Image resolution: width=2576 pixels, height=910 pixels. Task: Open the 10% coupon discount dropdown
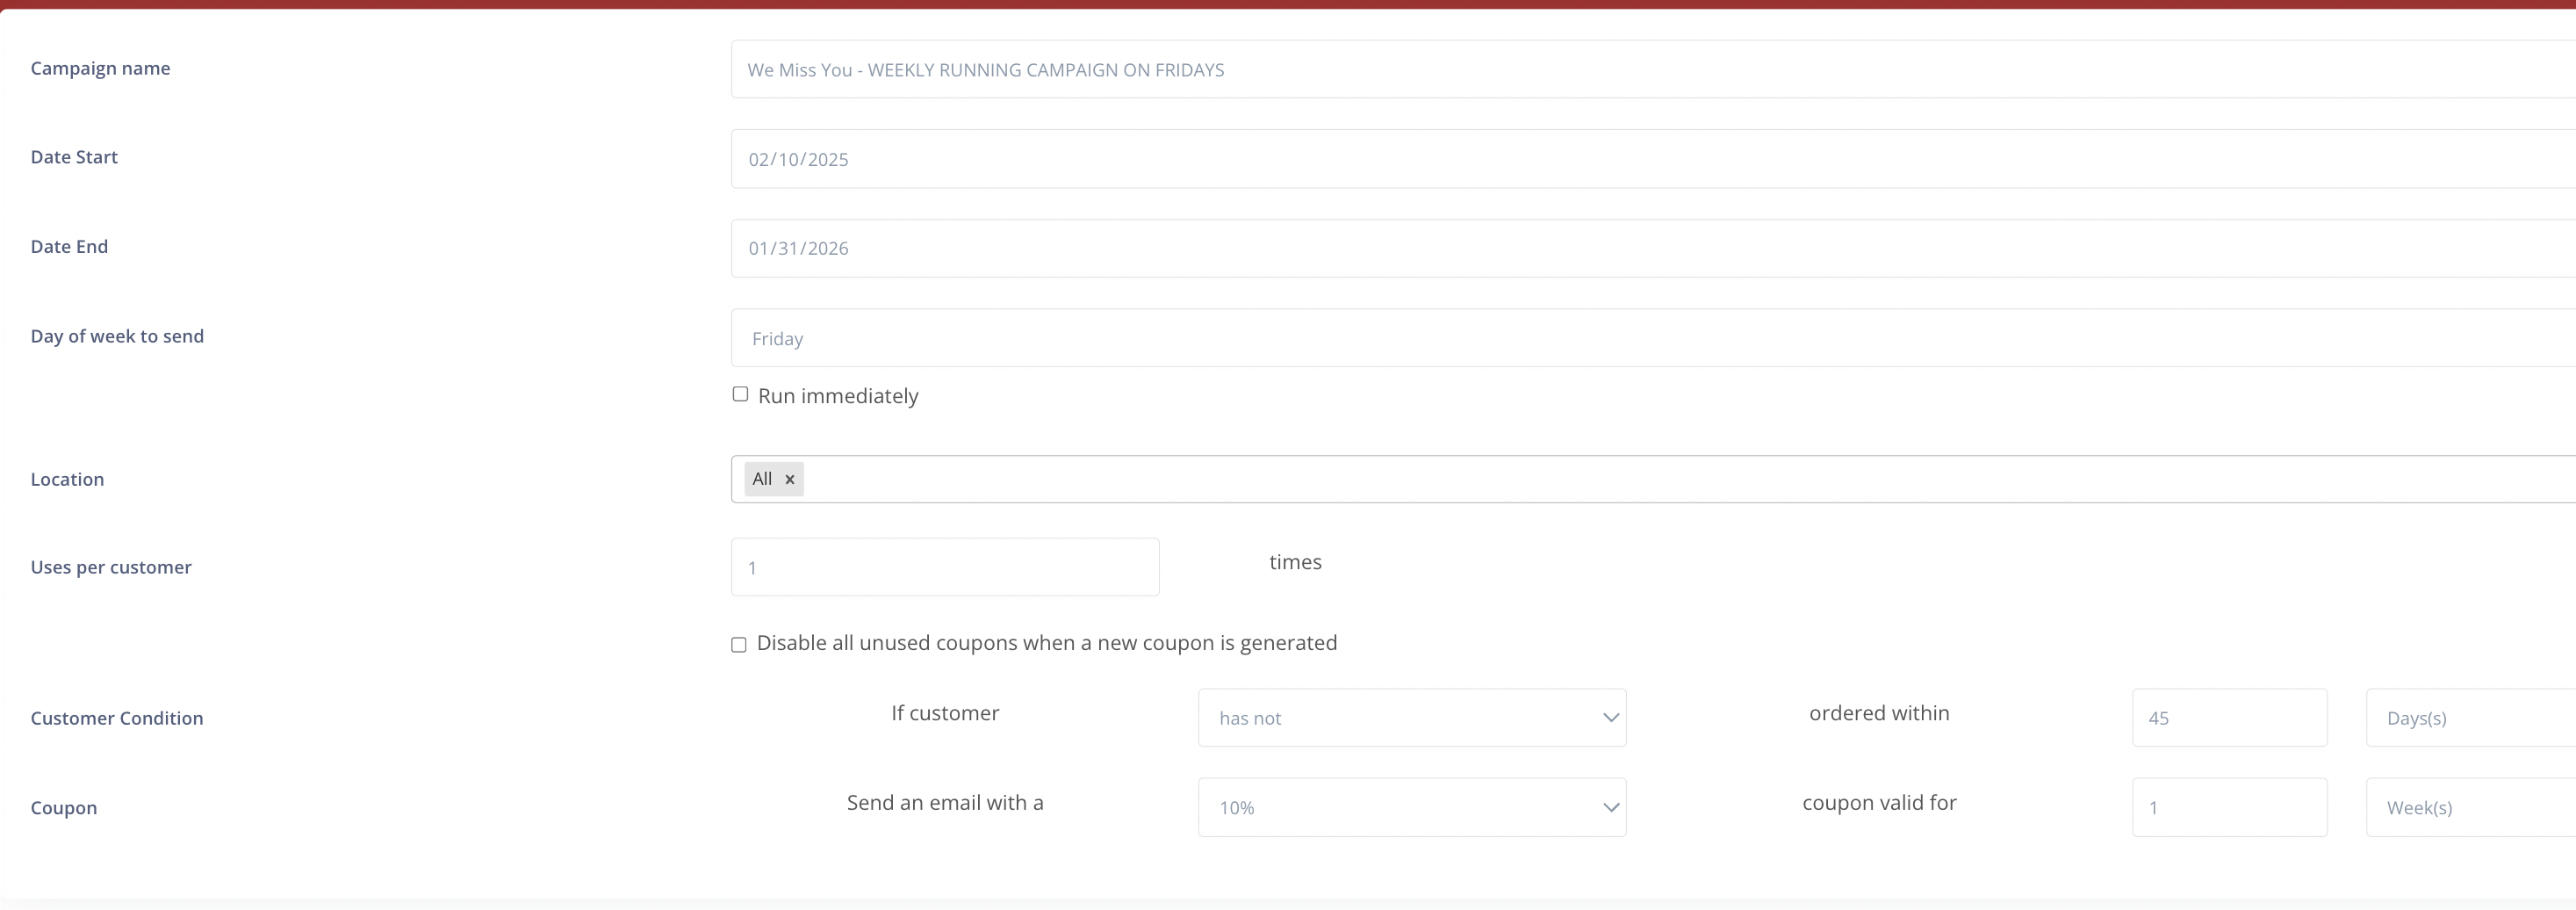coord(1411,807)
